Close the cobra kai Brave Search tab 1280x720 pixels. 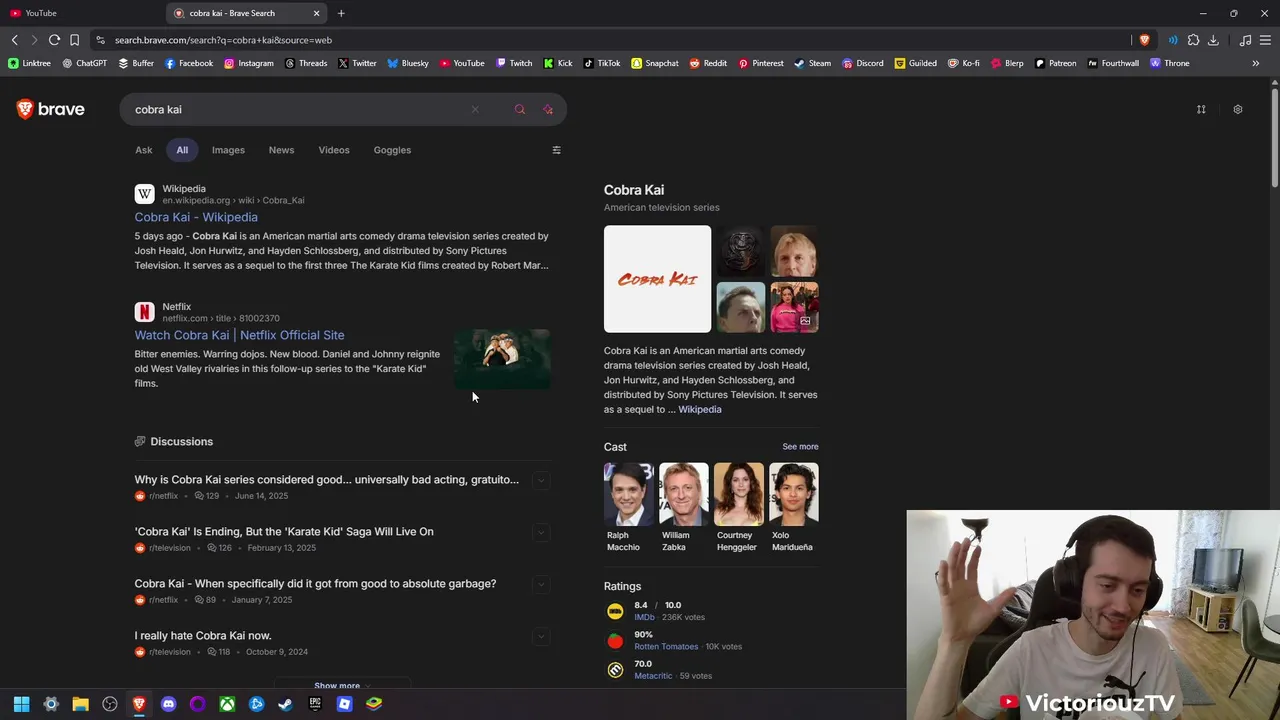(317, 13)
